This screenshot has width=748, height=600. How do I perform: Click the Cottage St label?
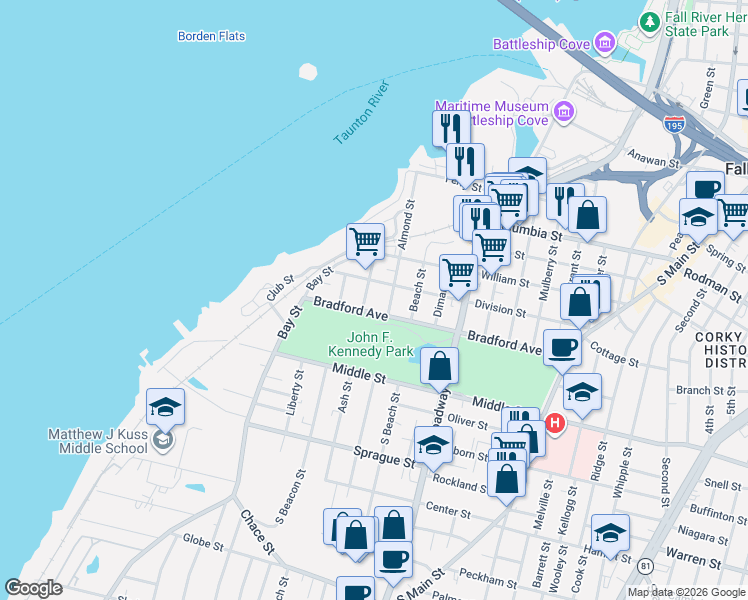[614, 354]
